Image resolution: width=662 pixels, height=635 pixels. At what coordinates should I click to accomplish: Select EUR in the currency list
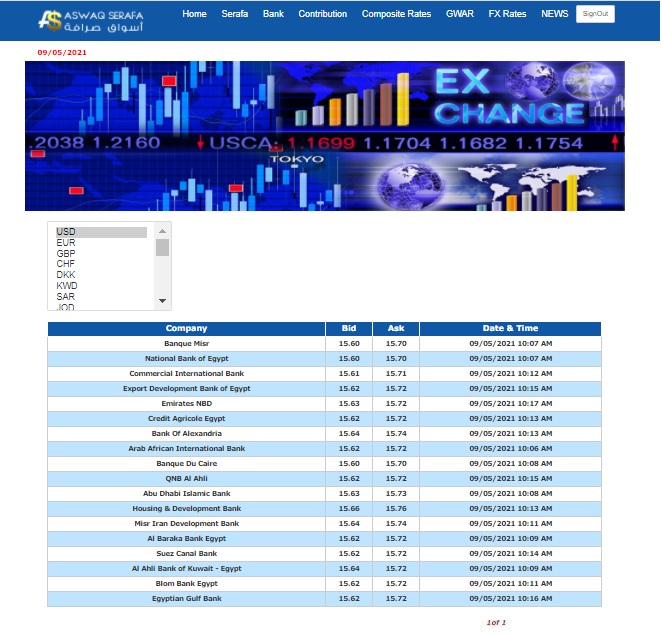click(x=101, y=243)
